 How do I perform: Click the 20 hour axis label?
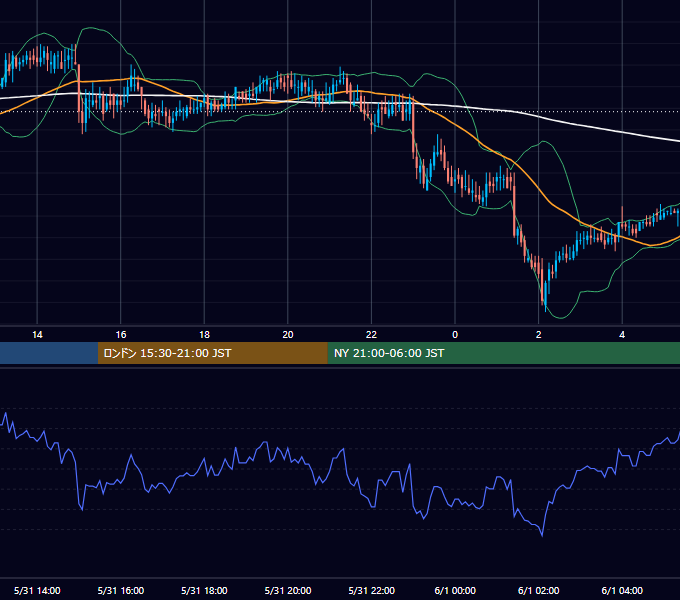[x=288, y=335]
